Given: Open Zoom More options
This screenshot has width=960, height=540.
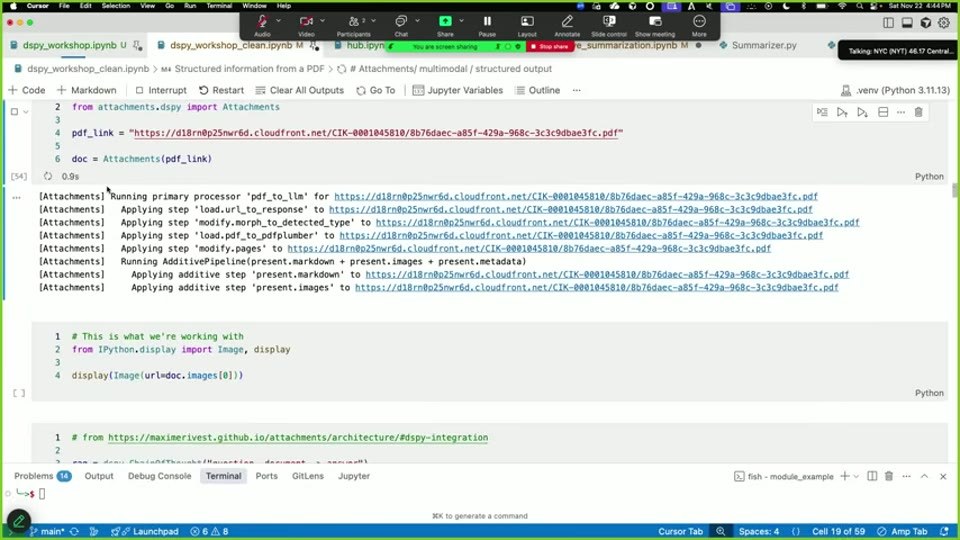Looking at the screenshot, I should [x=699, y=24].
